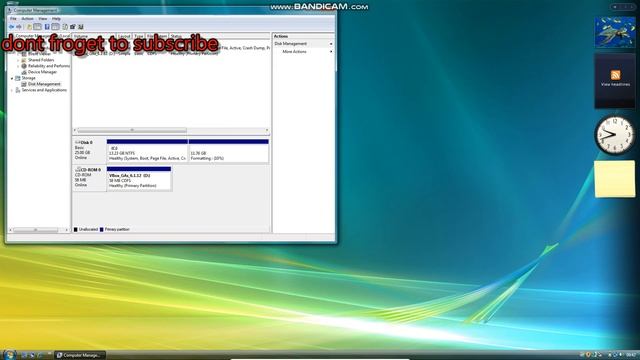The width and height of the screenshot is (640, 360).
Task: Expand the Services and Applications node
Action: (x=12, y=90)
